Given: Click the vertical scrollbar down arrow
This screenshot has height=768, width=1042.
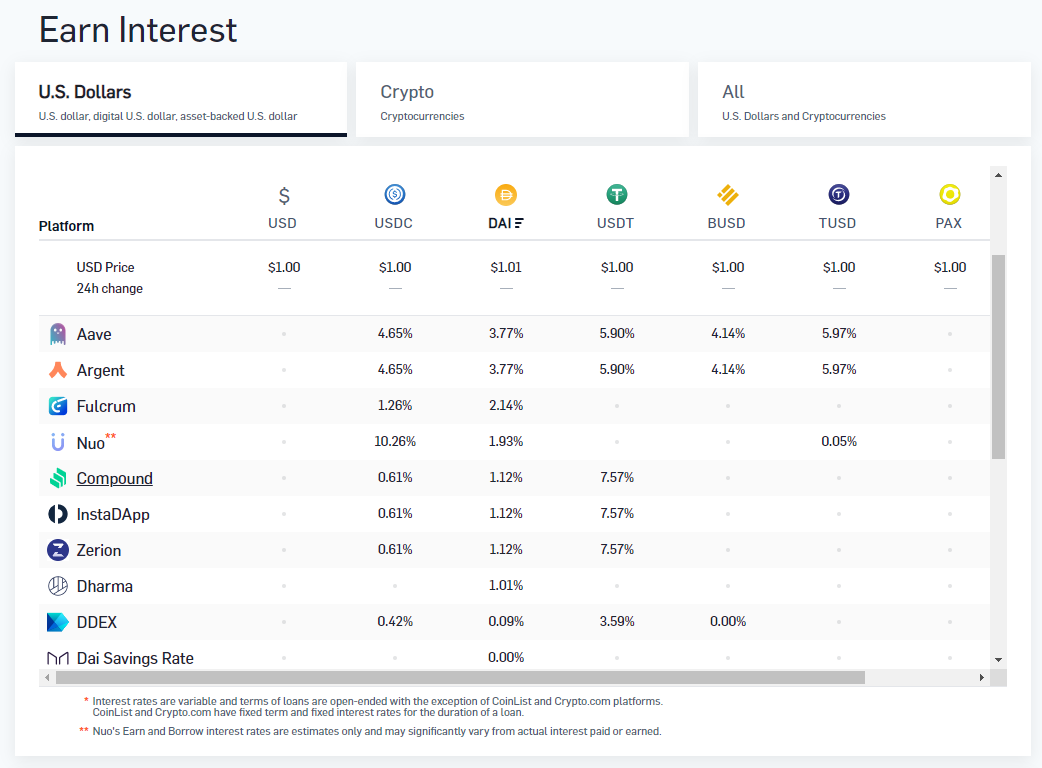Looking at the screenshot, I should (998, 660).
